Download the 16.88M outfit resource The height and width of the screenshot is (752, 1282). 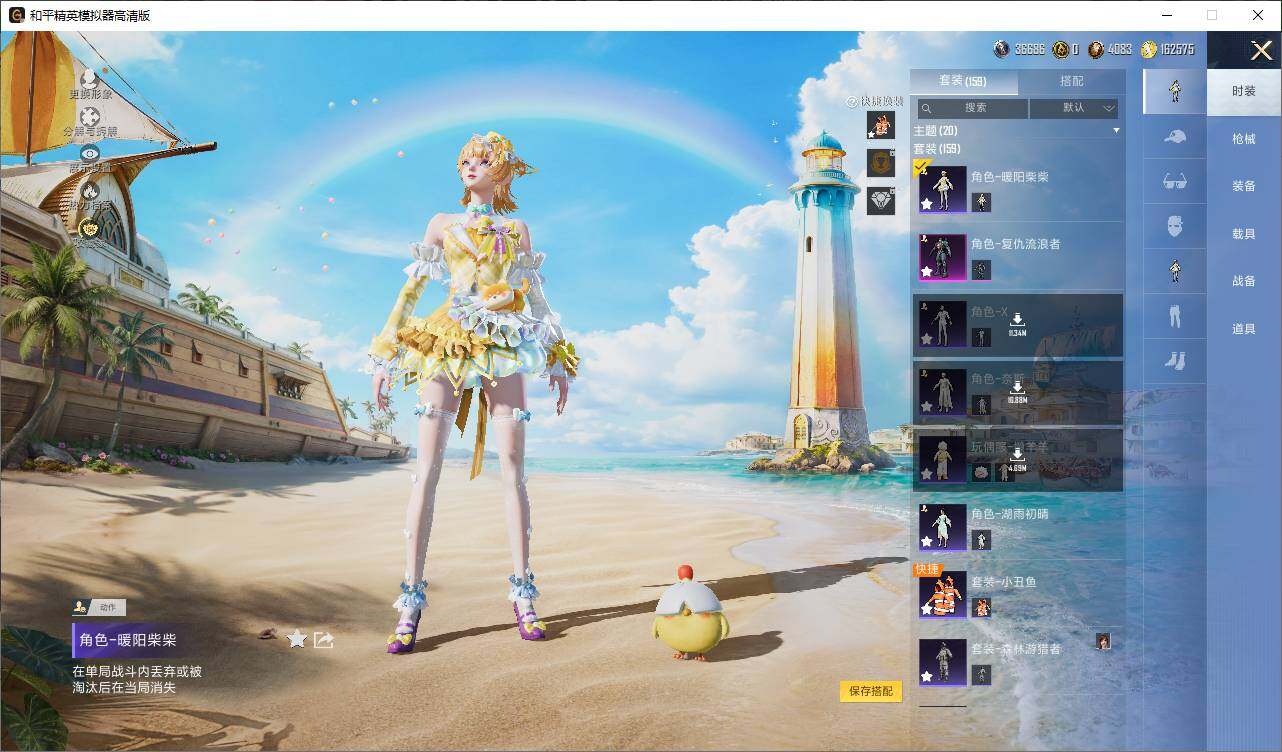tap(1017, 389)
